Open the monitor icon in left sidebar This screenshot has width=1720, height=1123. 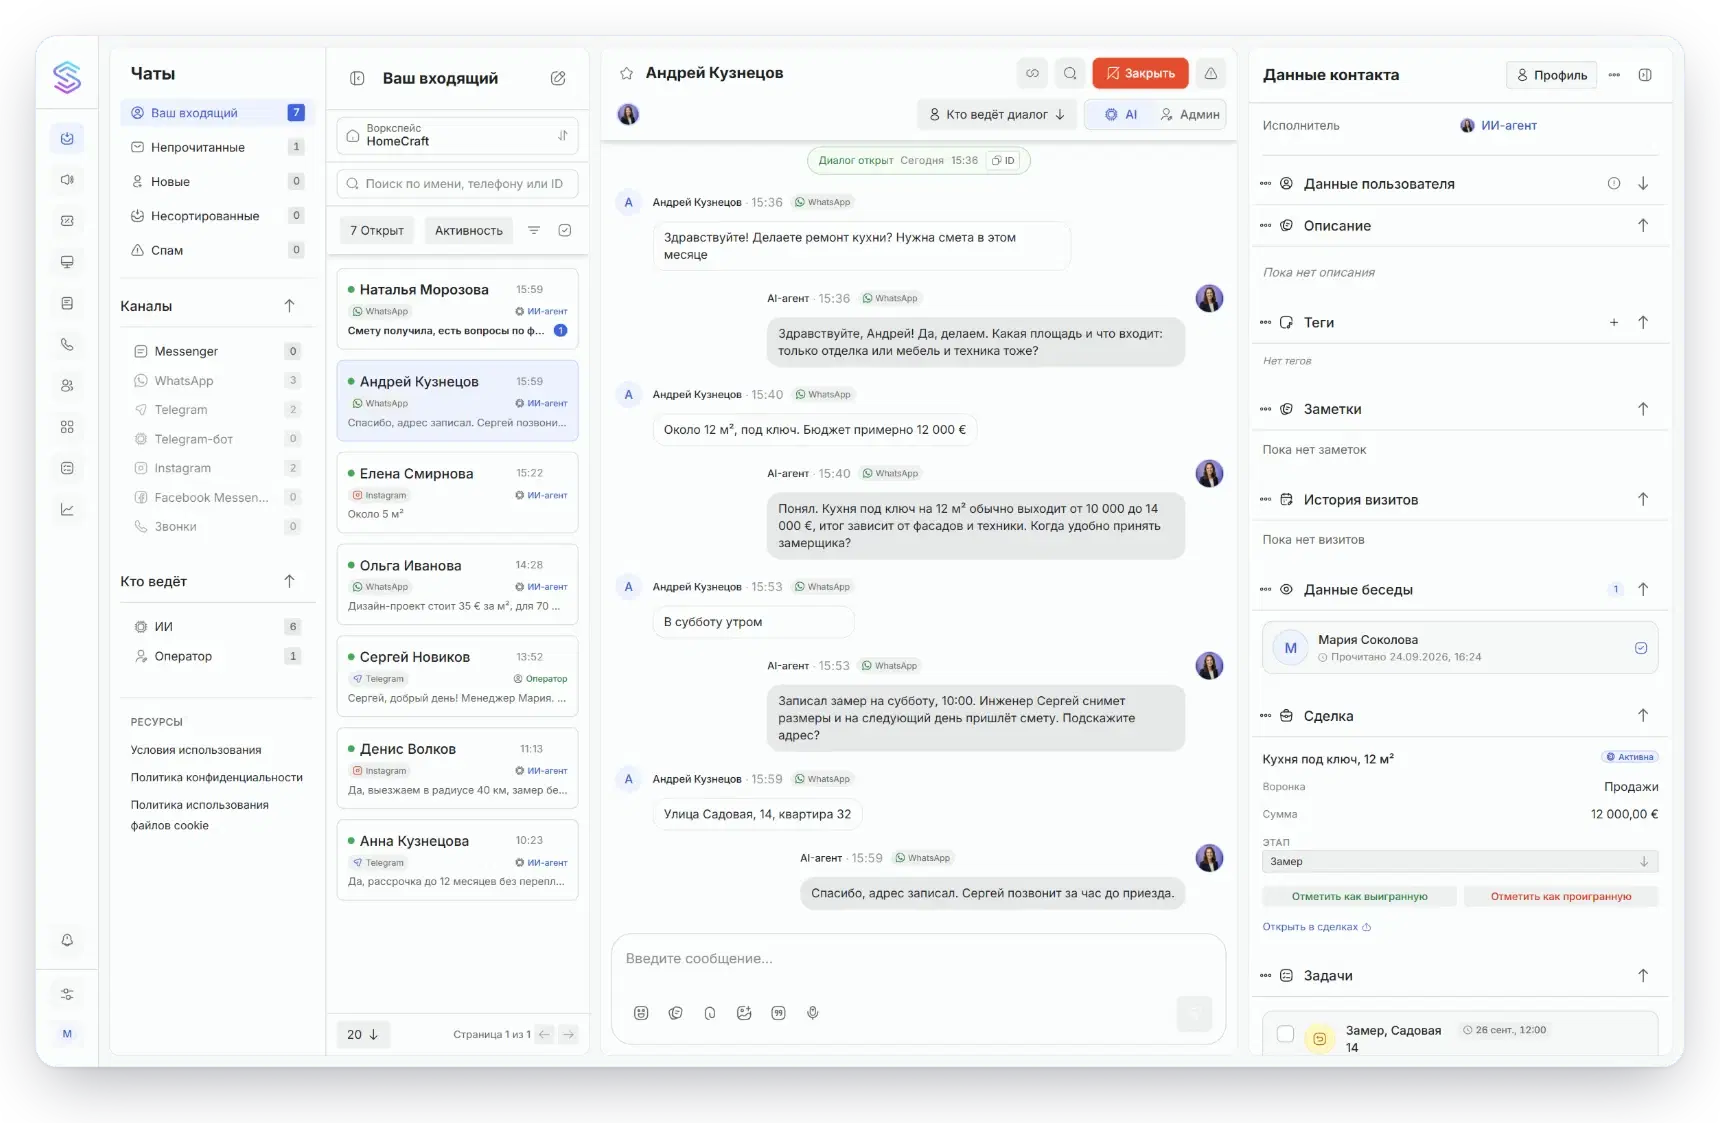[x=67, y=262]
